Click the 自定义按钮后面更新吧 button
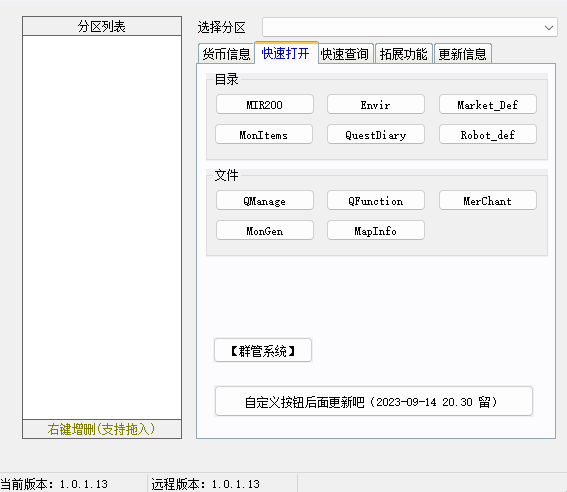 pos(374,402)
